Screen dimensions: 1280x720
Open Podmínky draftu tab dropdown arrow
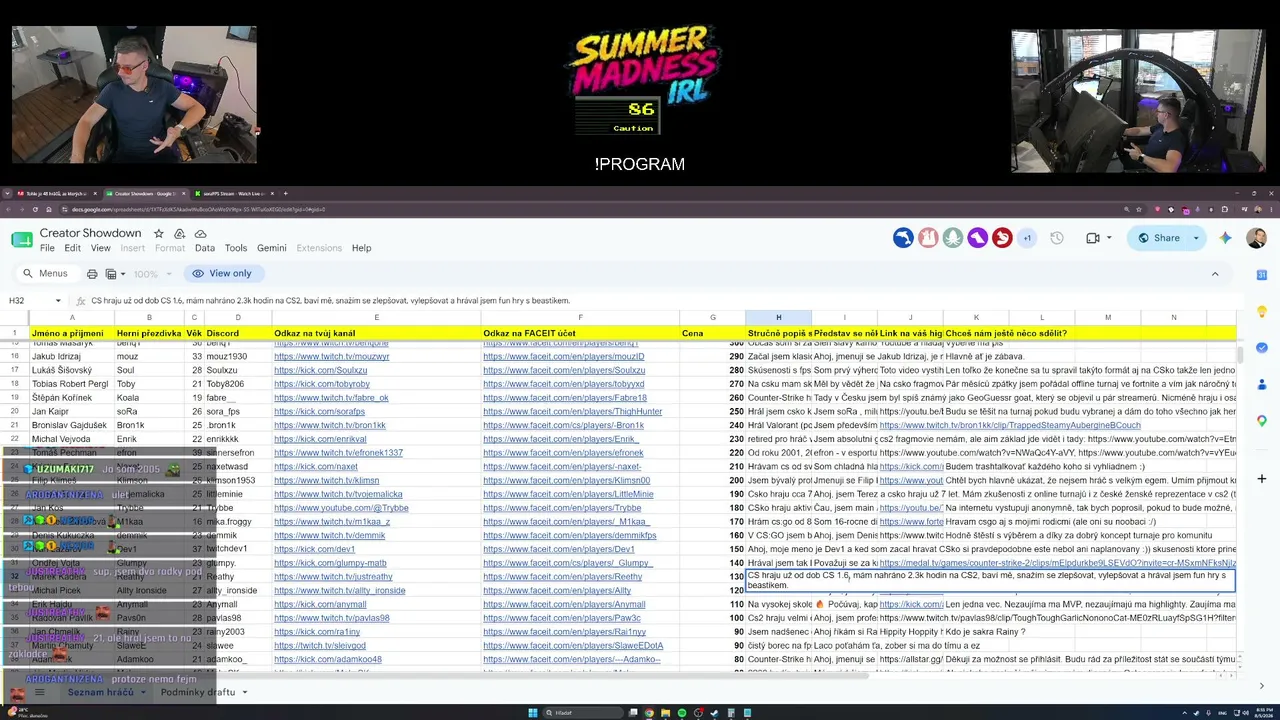(244, 692)
